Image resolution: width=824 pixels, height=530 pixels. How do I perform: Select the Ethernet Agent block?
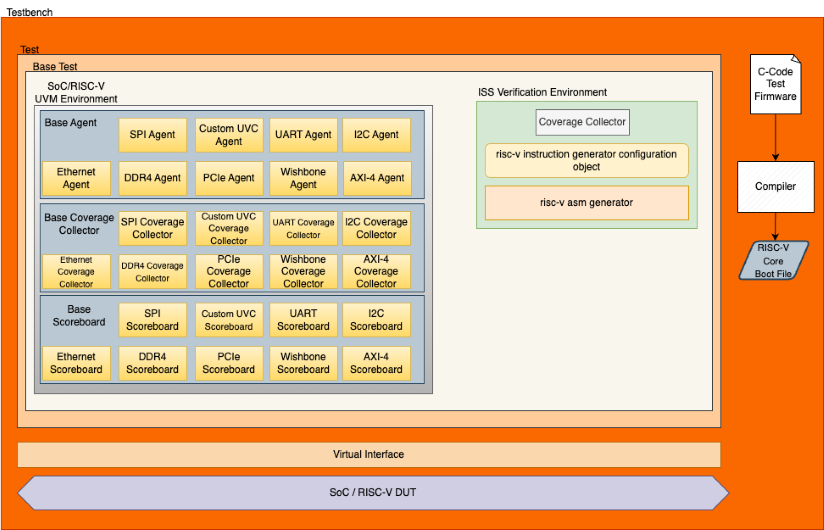pyautogui.click(x=76, y=178)
